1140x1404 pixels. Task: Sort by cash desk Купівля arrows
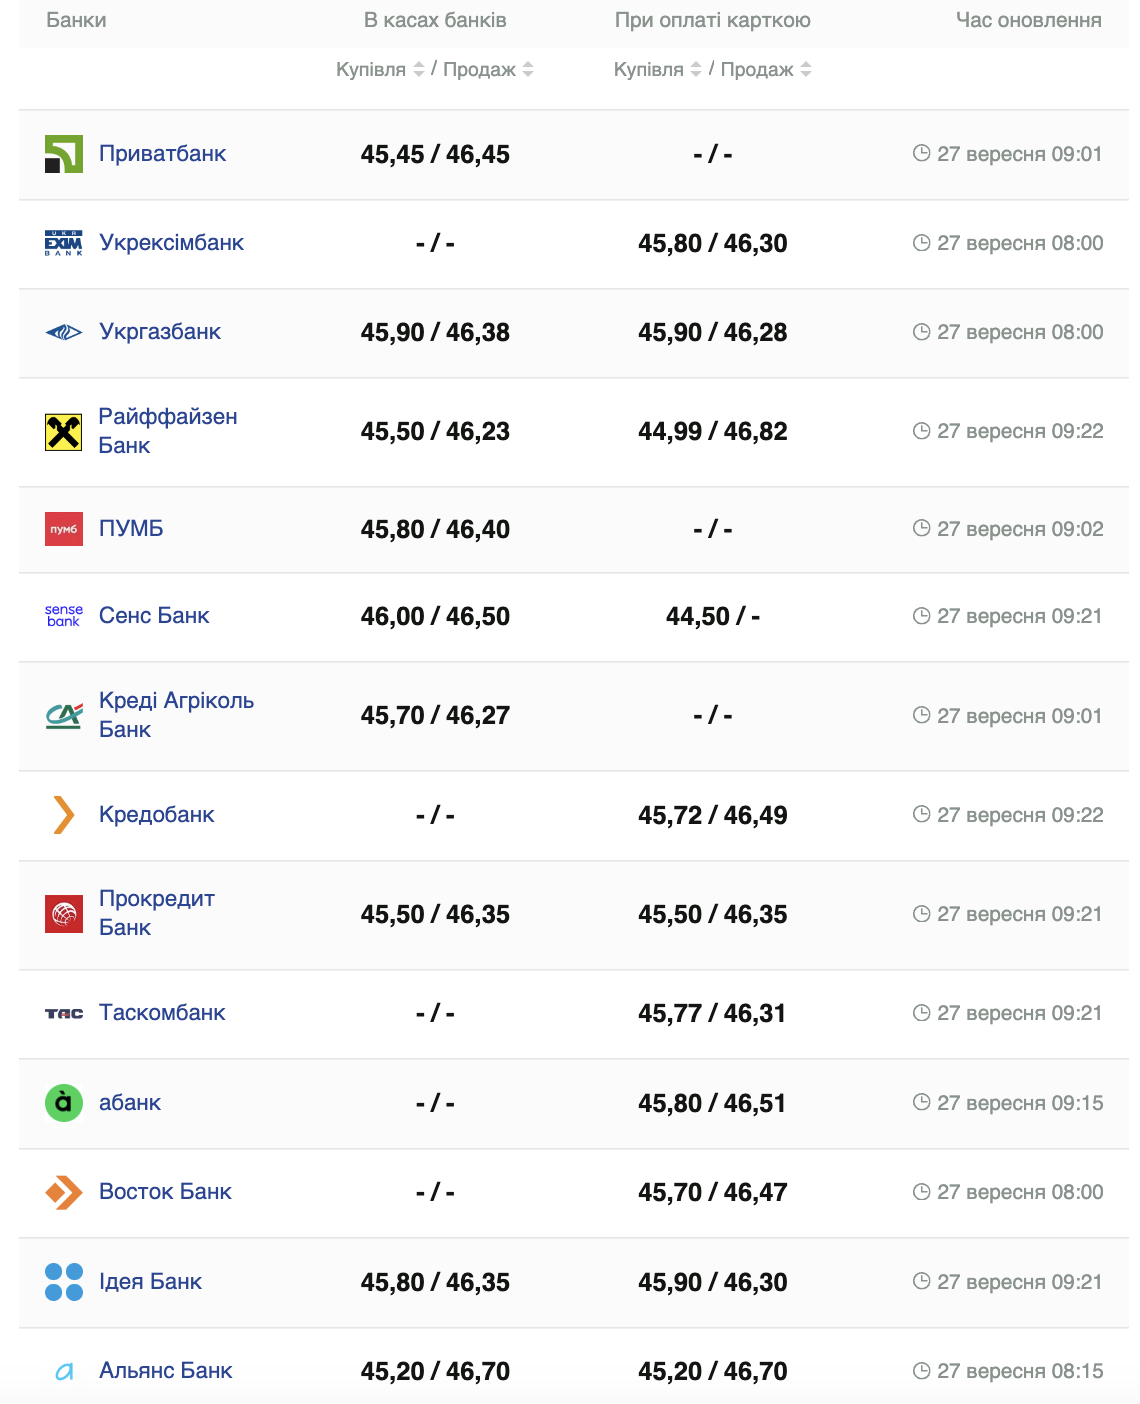419,69
